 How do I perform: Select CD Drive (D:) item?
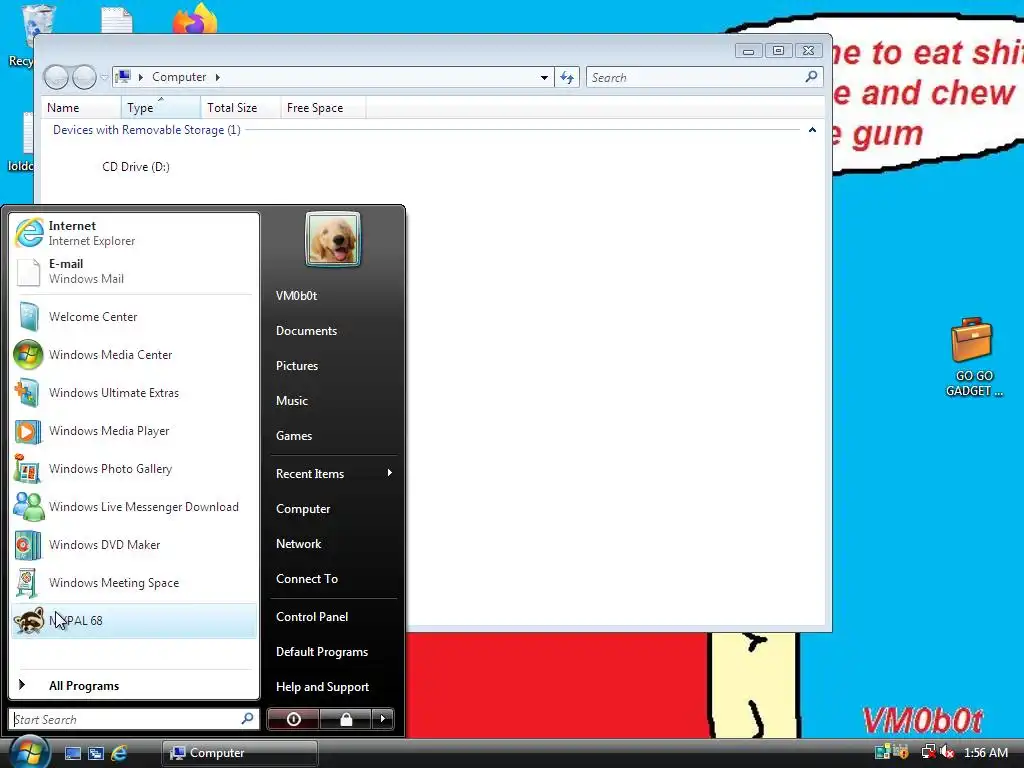[136, 167]
